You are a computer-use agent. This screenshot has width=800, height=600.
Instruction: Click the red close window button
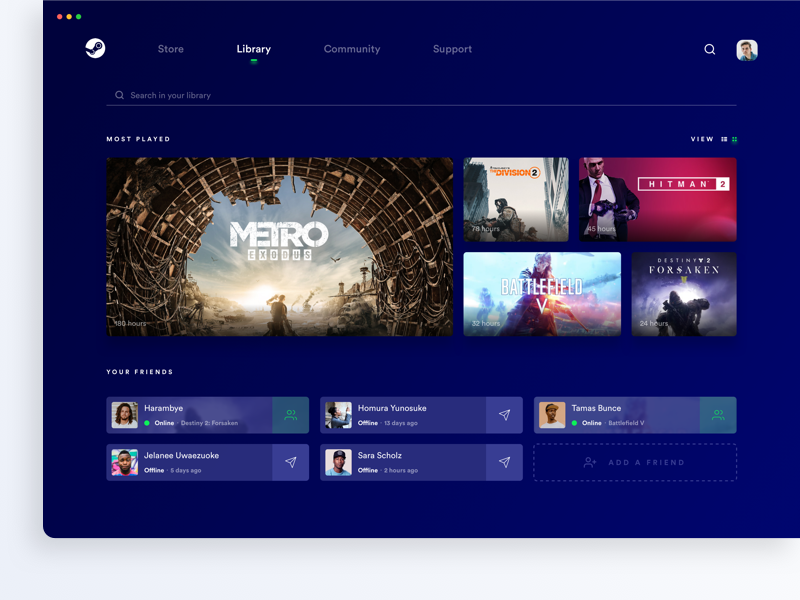pyautogui.click(x=60, y=17)
